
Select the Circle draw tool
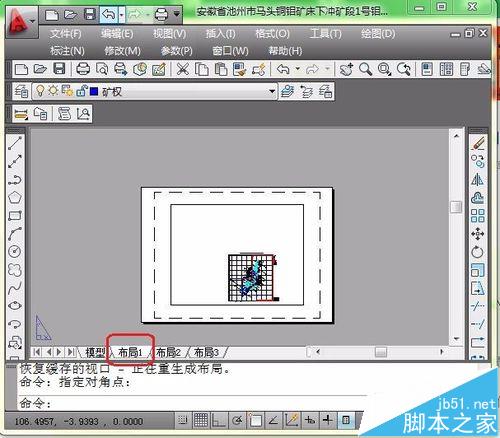15,251
